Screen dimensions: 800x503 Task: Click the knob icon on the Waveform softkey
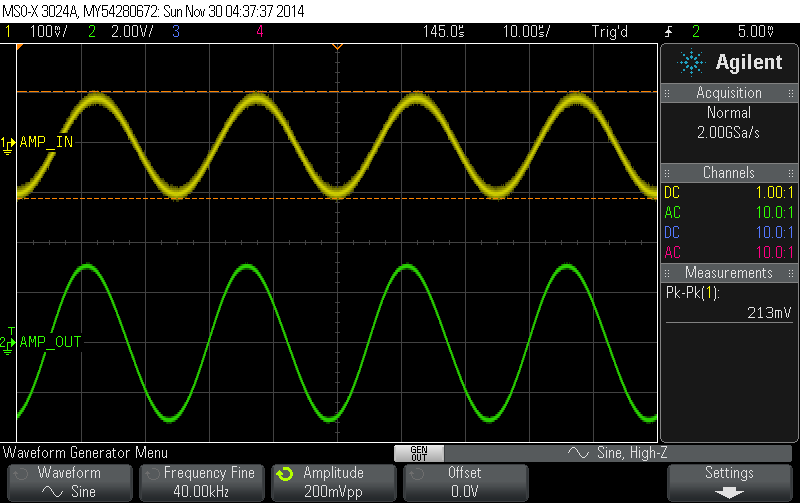[21, 474]
